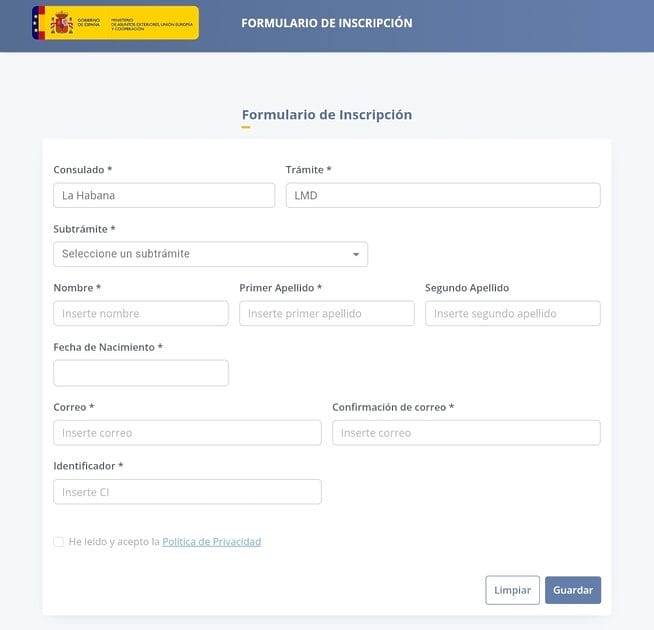Click the Subtrámite field label
The width and height of the screenshot is (654, 630).
[x=84, y=229]
